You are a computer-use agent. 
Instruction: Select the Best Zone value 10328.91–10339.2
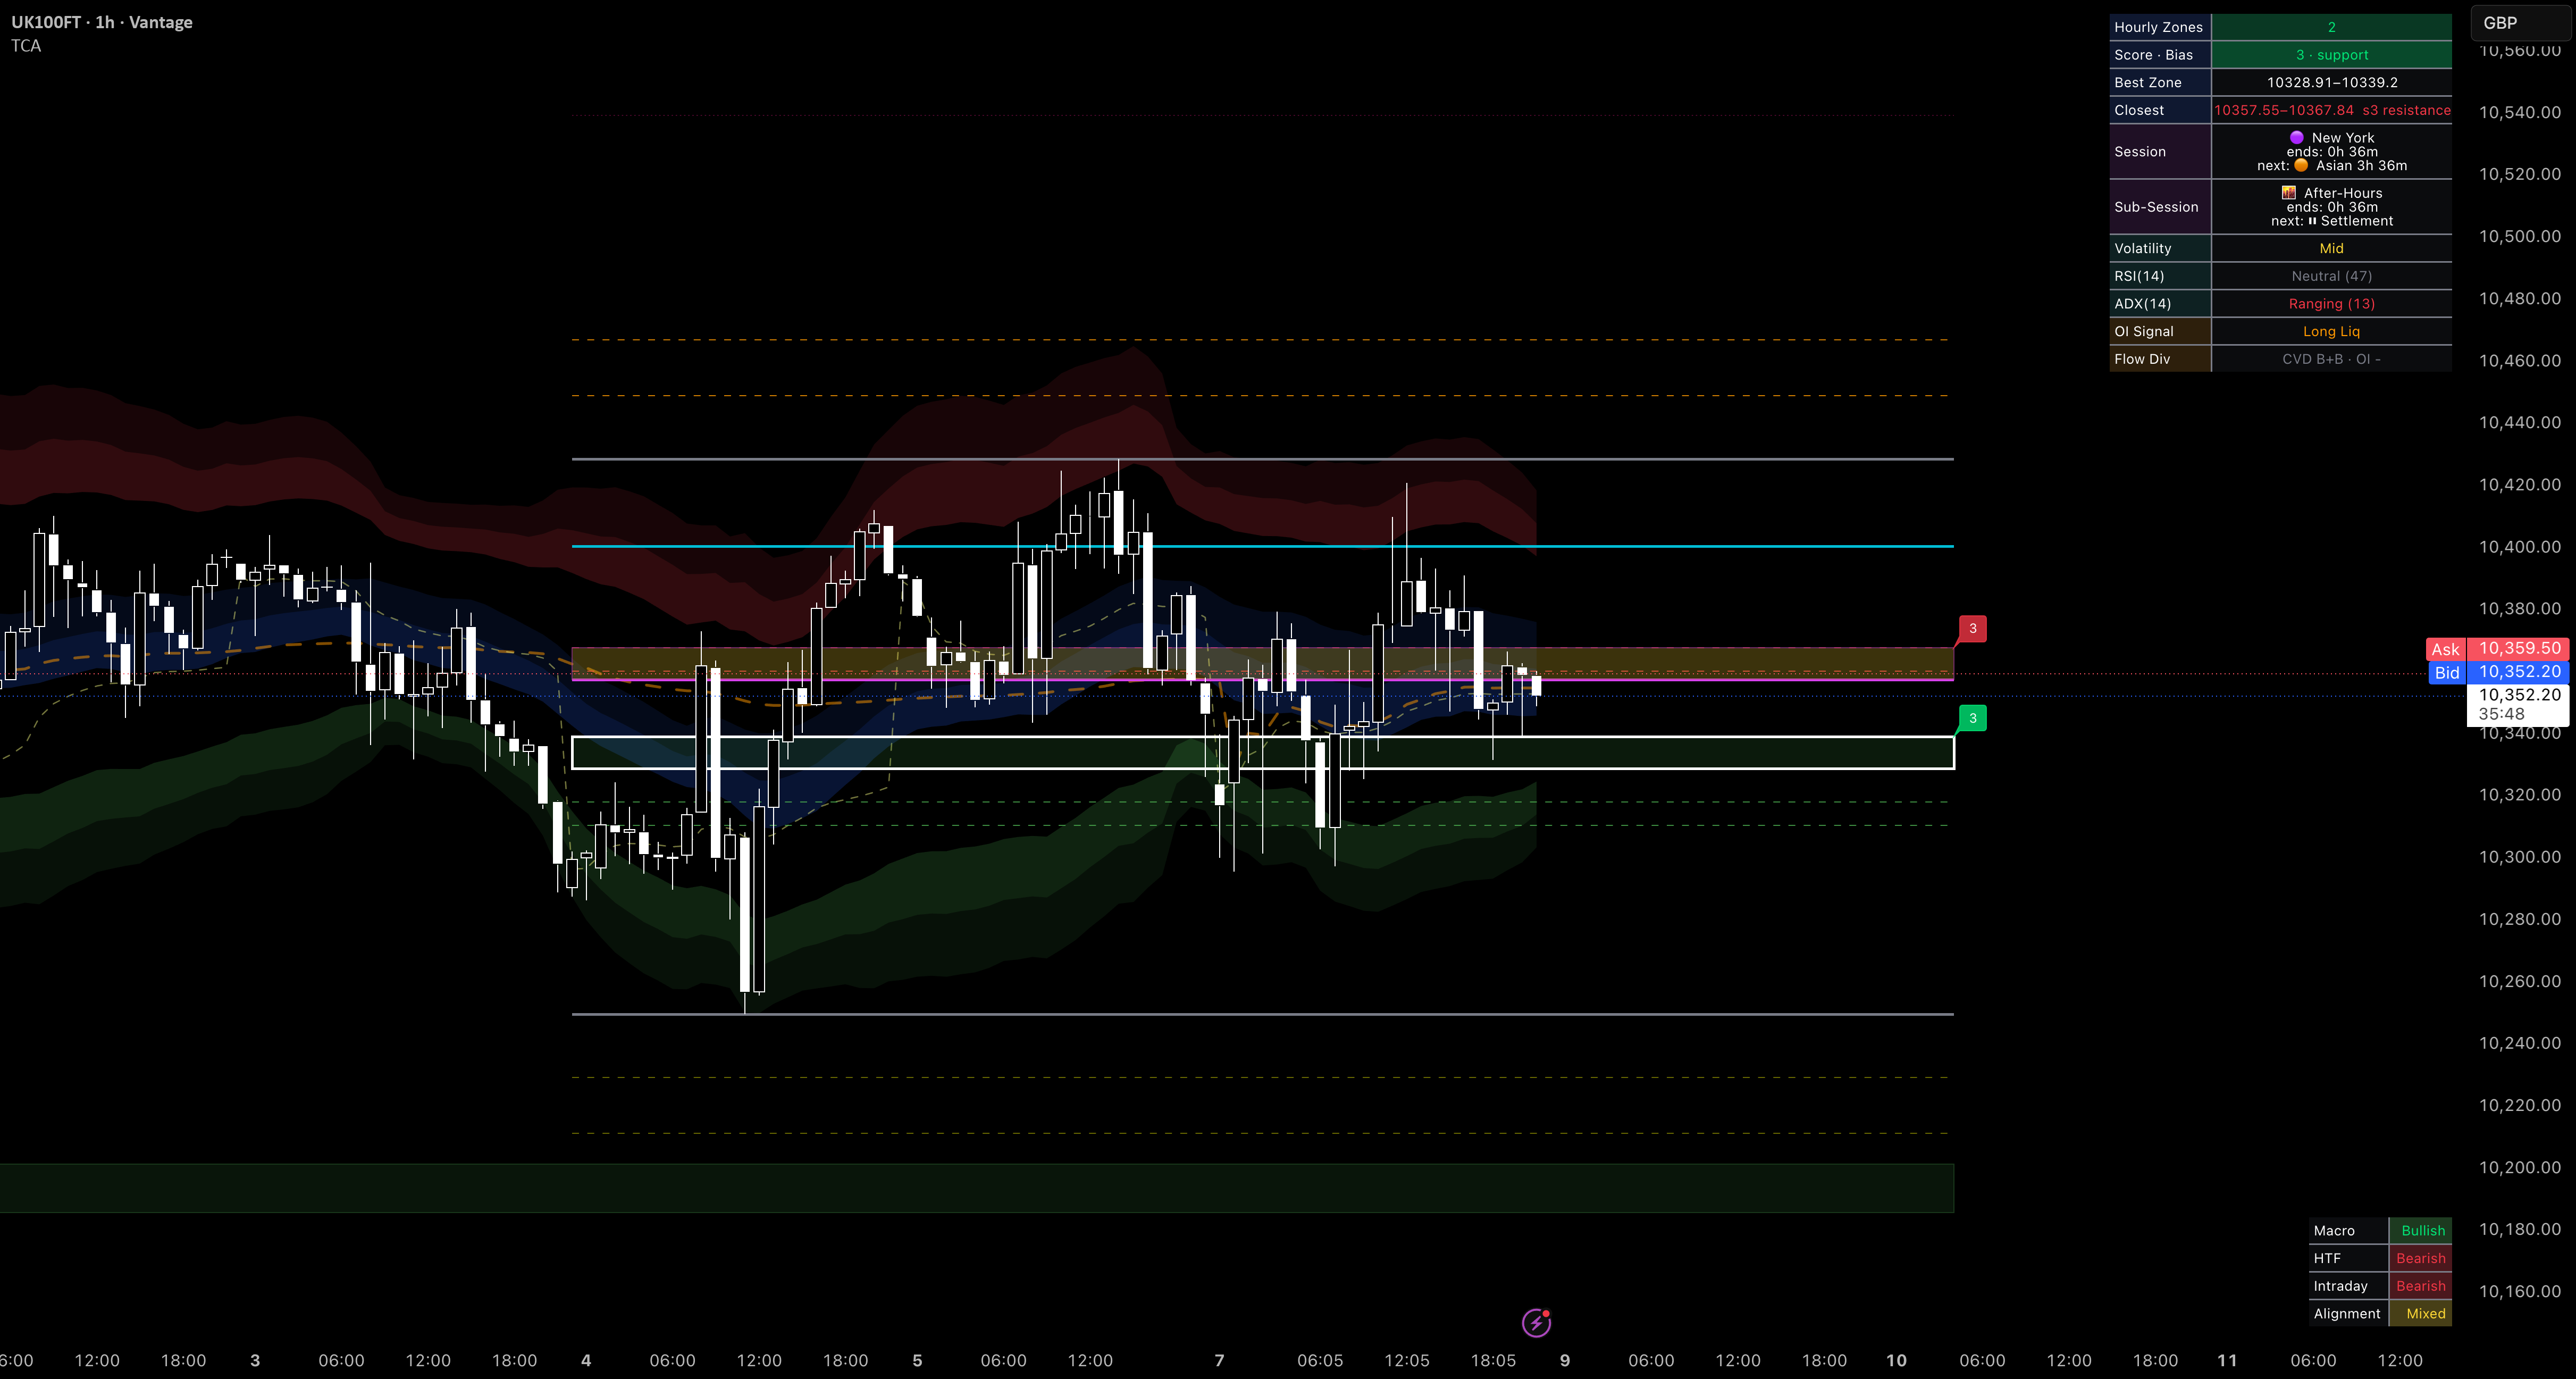coord(2331,82)
